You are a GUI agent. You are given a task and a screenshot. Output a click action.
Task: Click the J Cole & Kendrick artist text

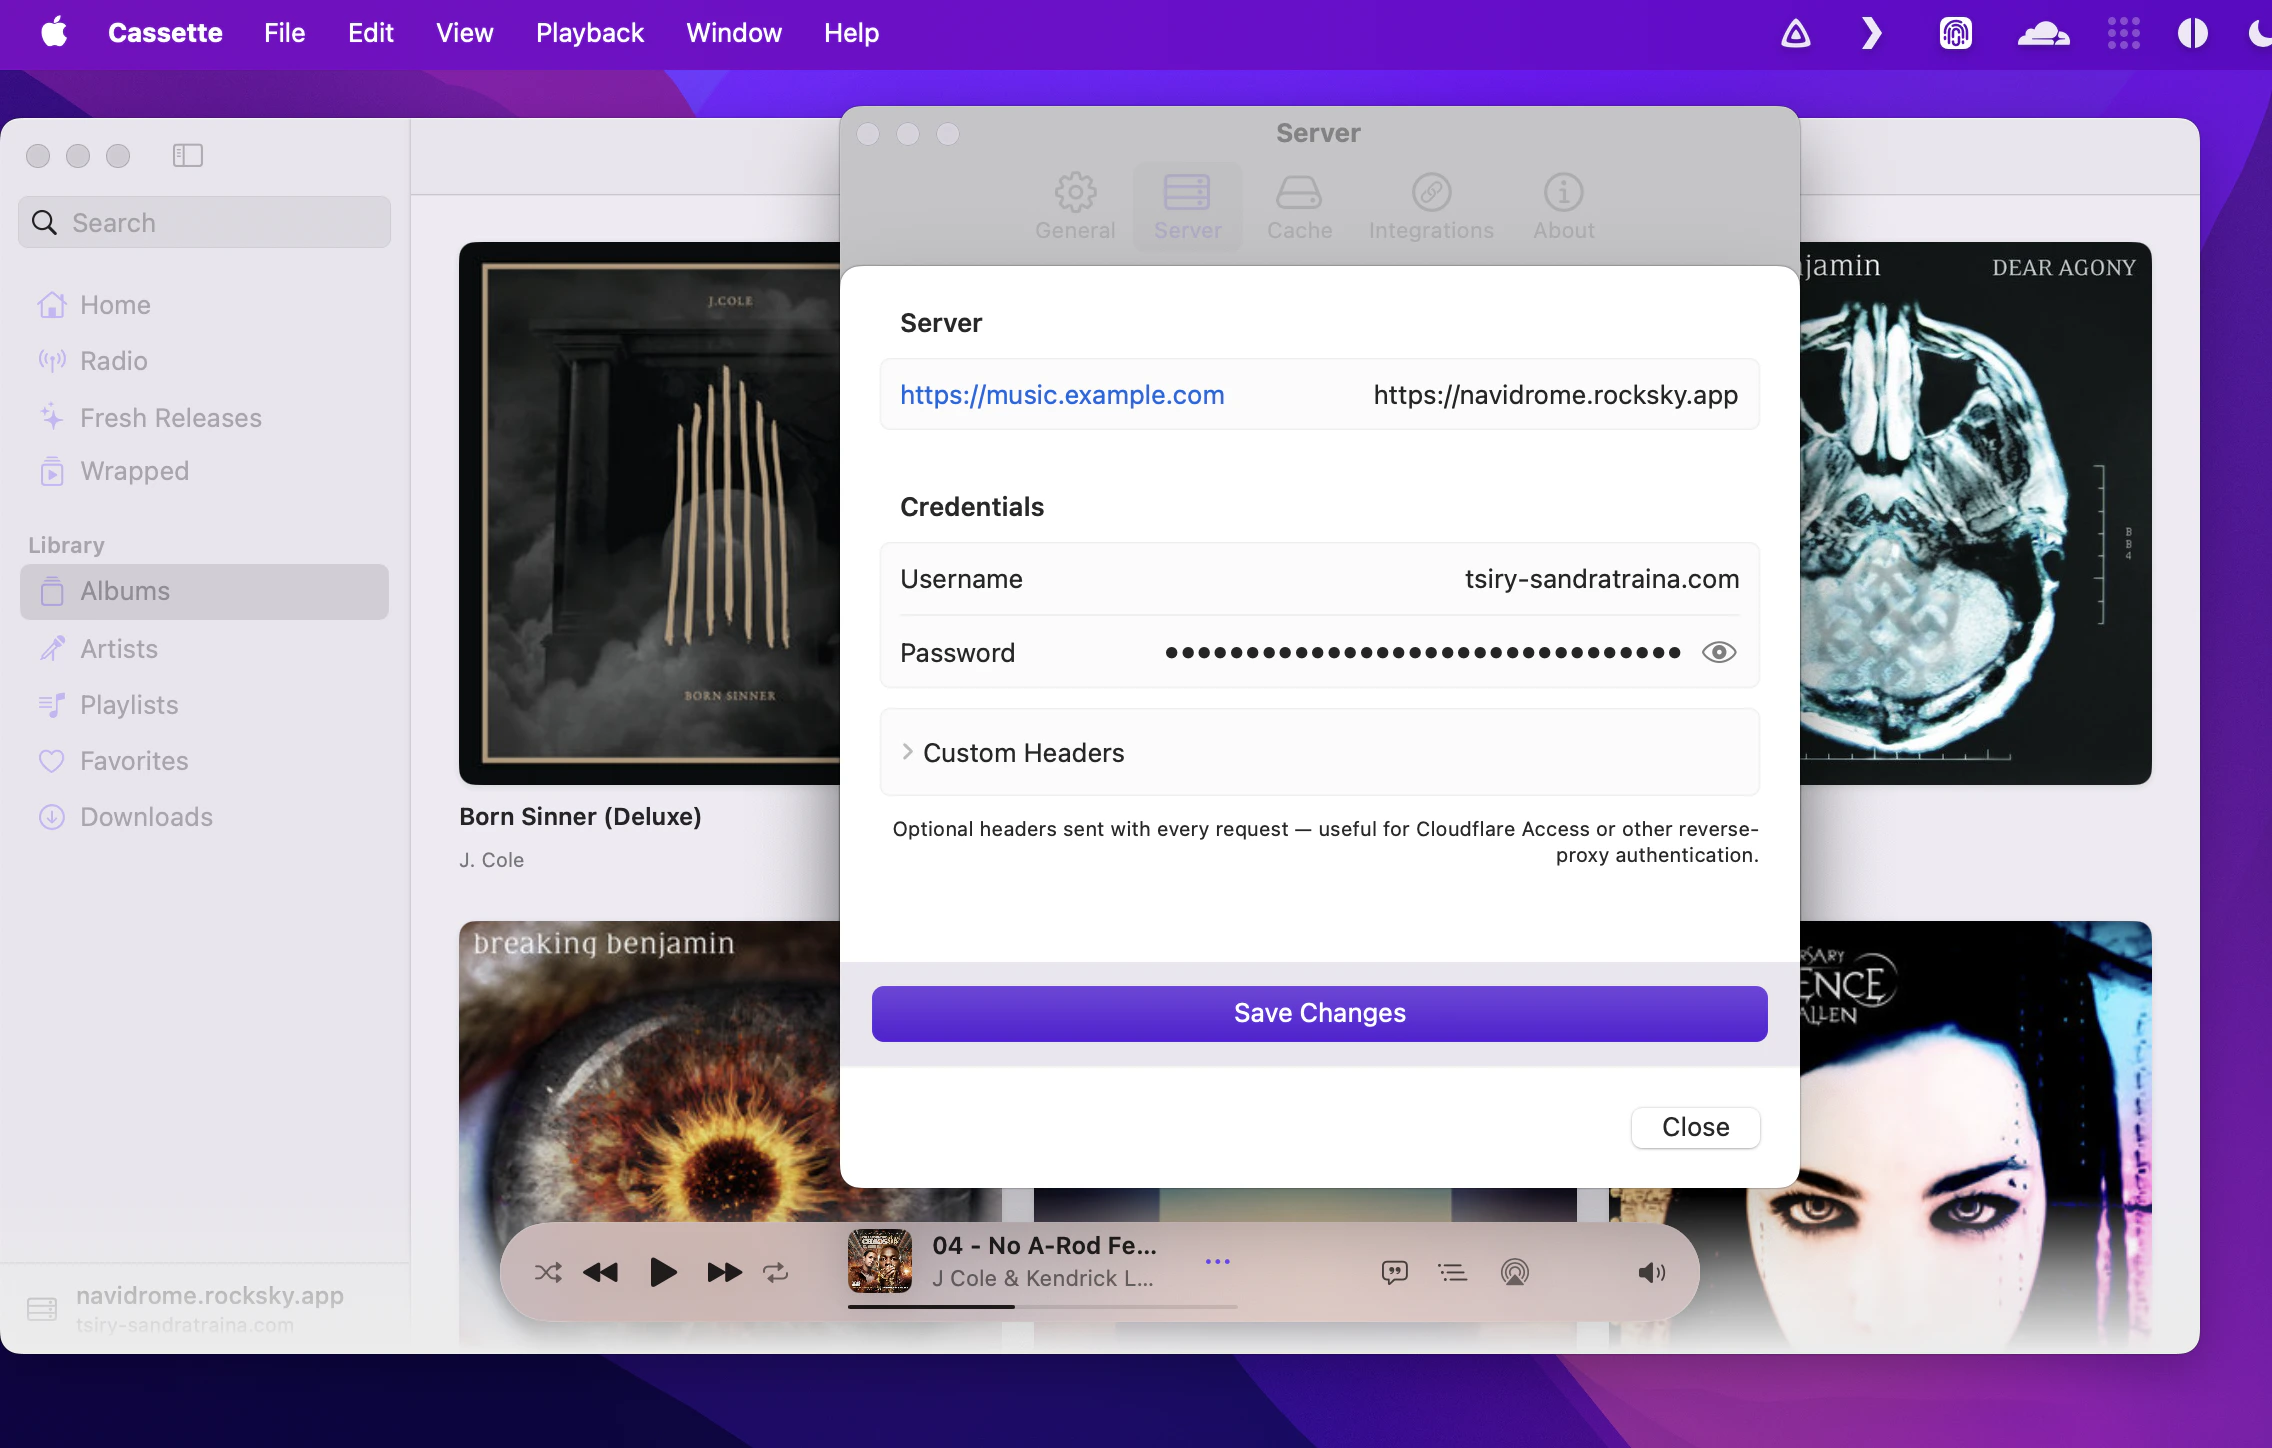(1042, 1278)
